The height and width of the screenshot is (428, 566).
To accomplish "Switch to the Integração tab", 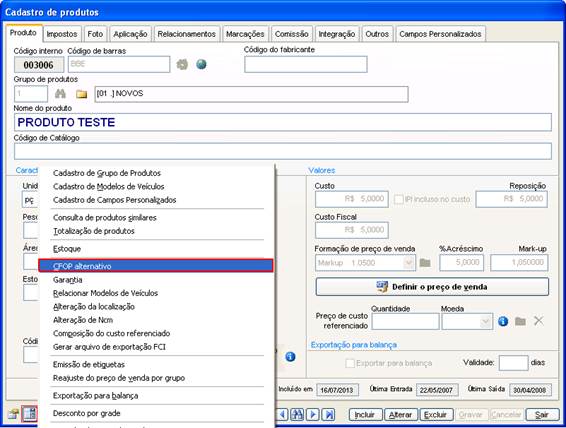I will (x=337, y=34).
